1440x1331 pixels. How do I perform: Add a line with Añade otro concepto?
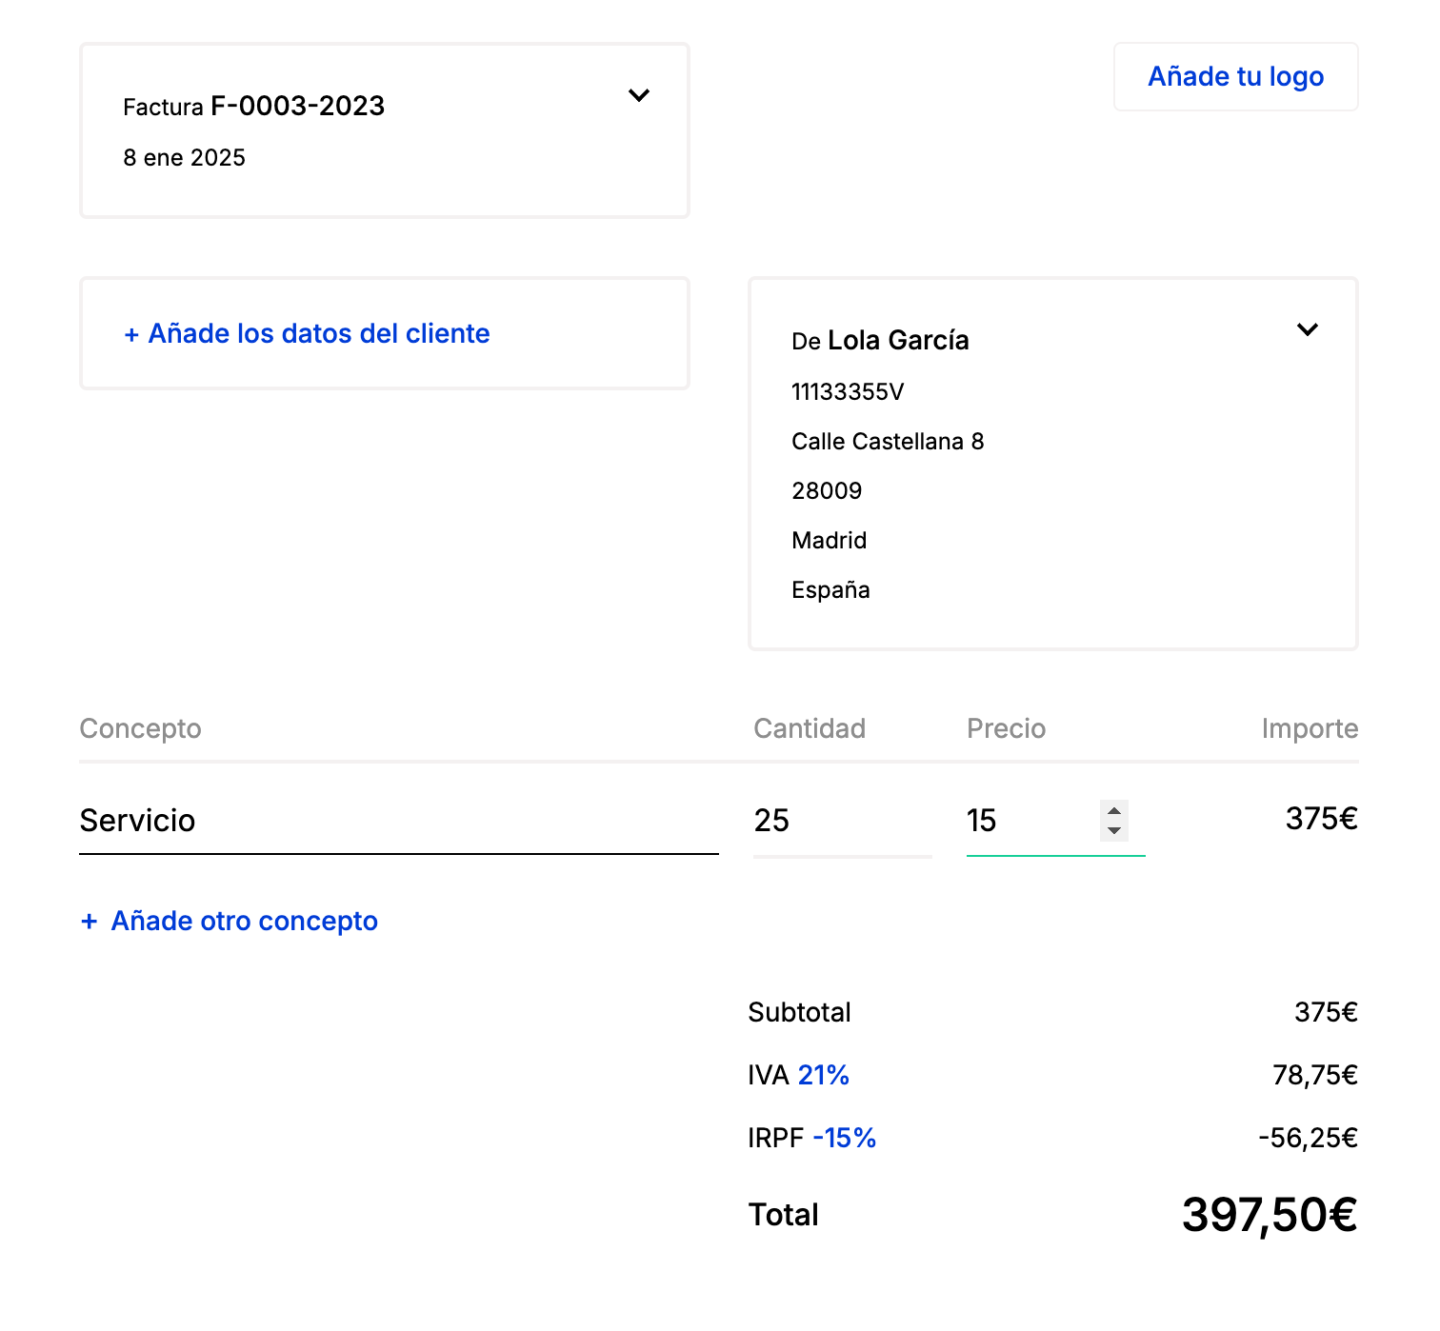[229, 921]
